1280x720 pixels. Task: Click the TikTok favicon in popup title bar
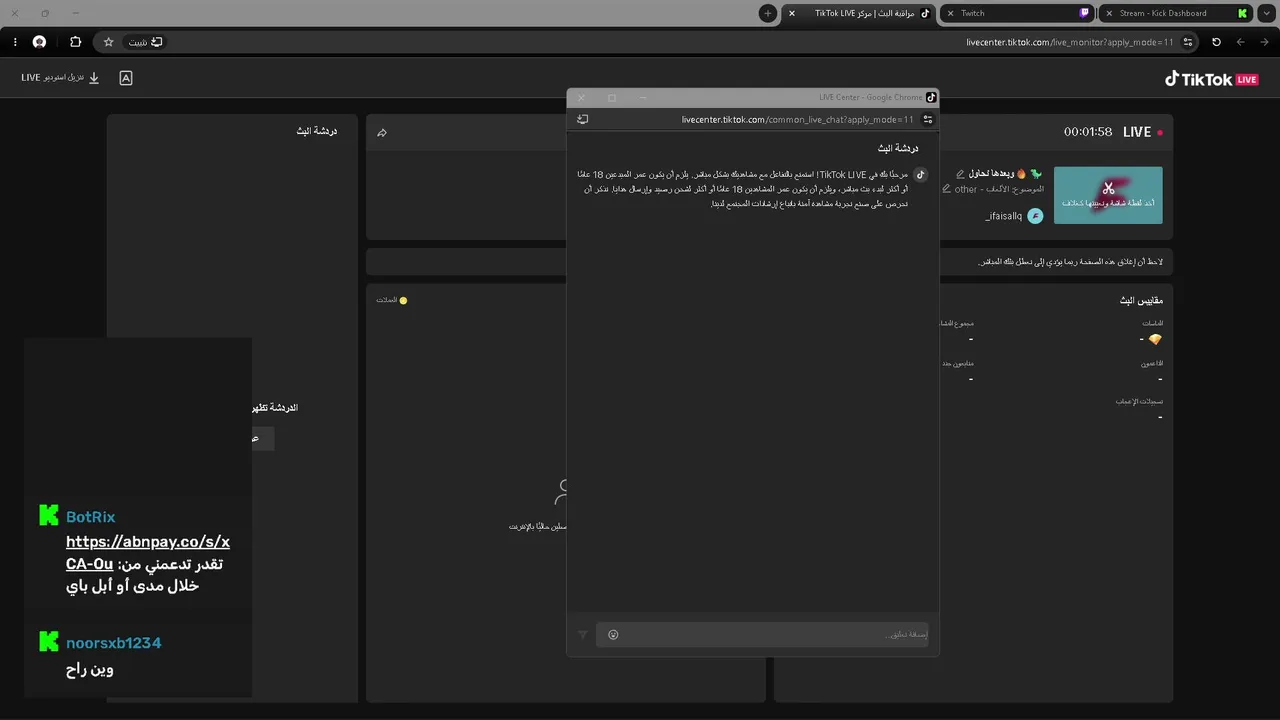[931, 97]
